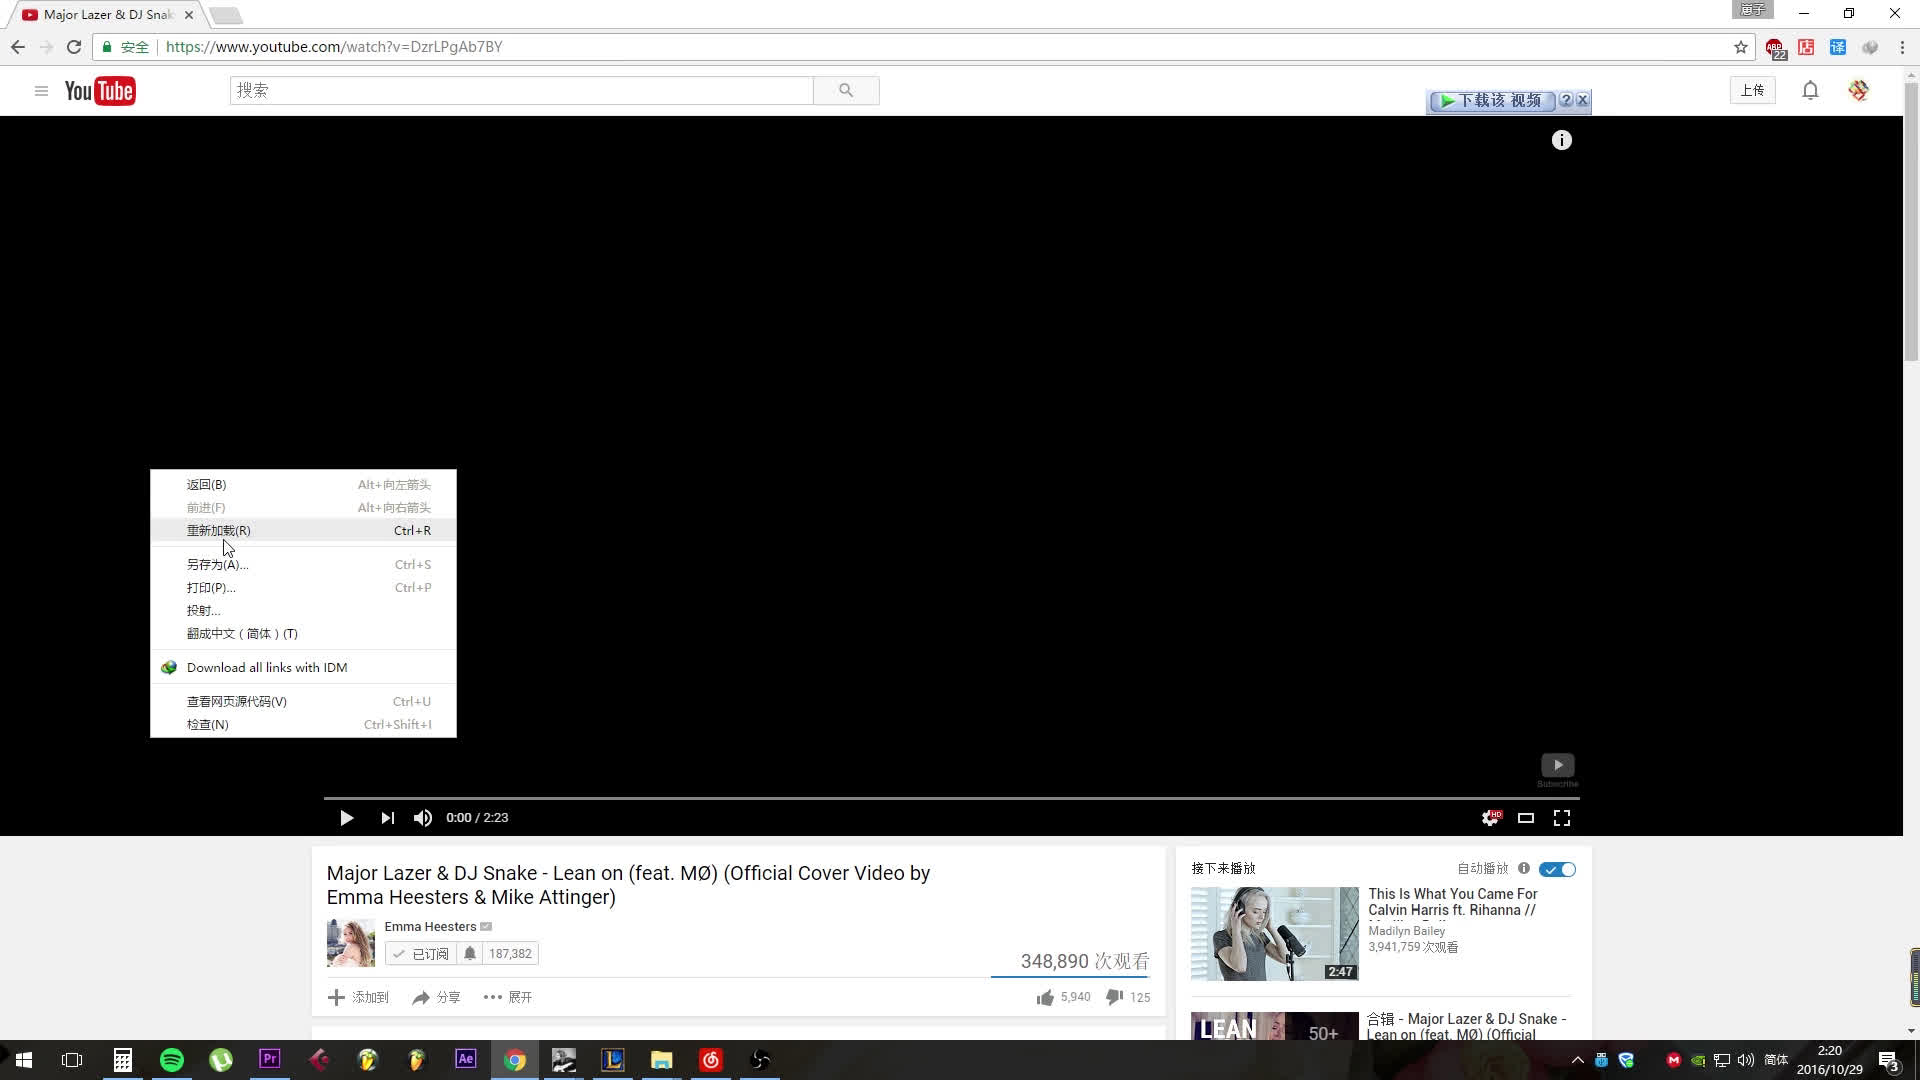1920x1080 pixels.
Task: Open video quality settings gear
Action: tap(1490, 818)
